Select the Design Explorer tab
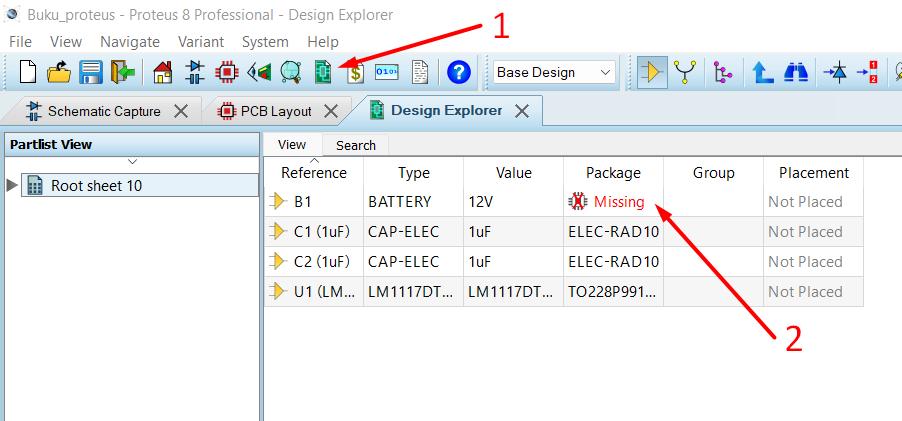Screen dimensions: 902x421 tap(446, 110)
